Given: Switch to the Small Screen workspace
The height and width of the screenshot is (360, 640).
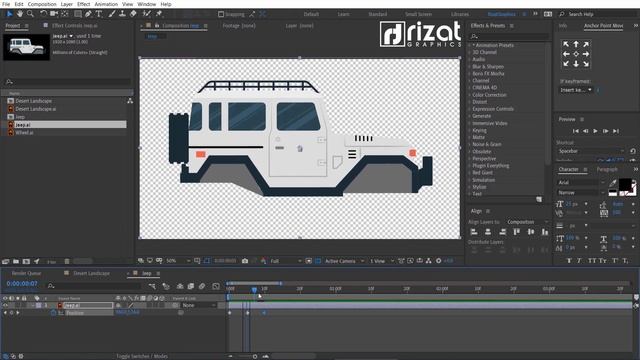Looking at the screenshot, I should [x=418, y=14].
